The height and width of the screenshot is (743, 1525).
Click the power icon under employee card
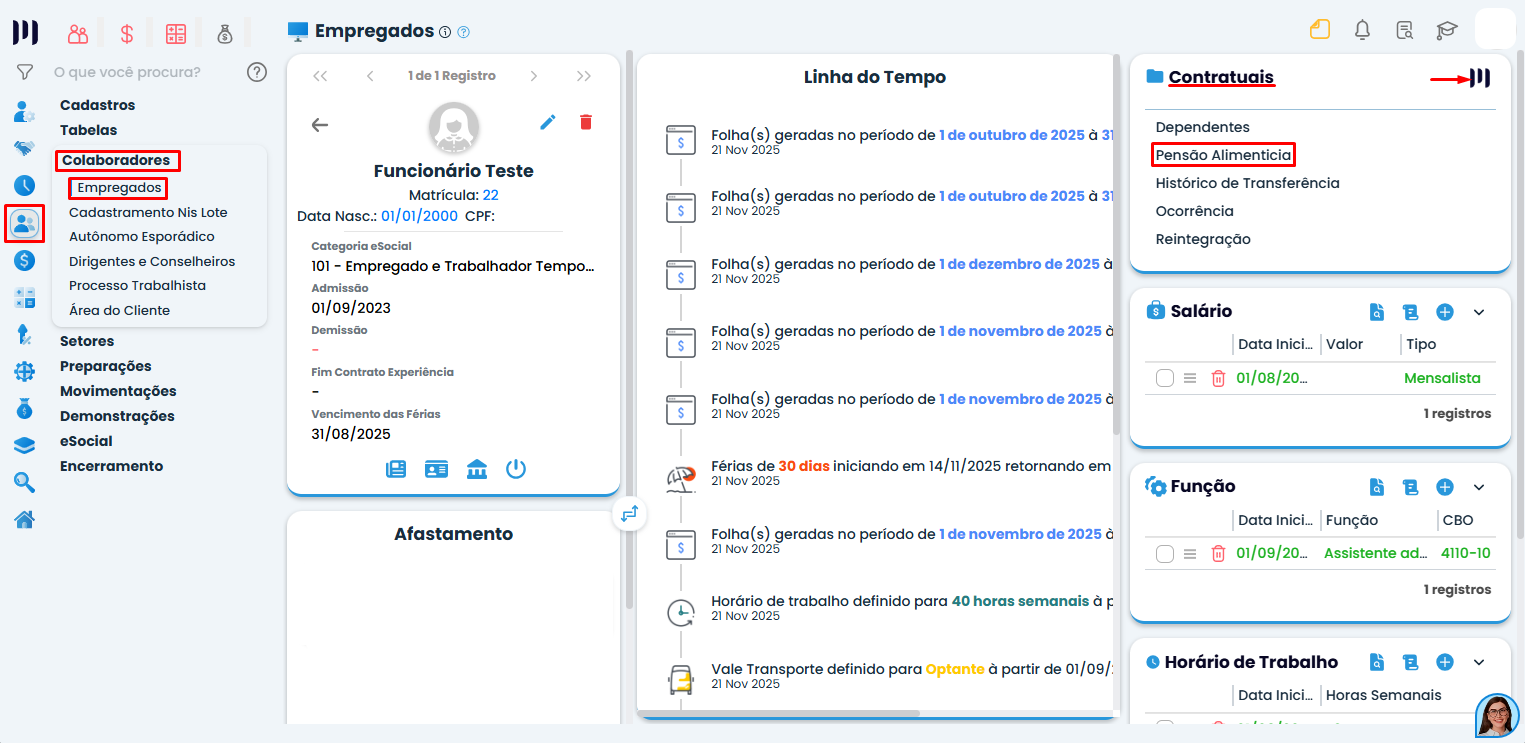click(516, 469)
